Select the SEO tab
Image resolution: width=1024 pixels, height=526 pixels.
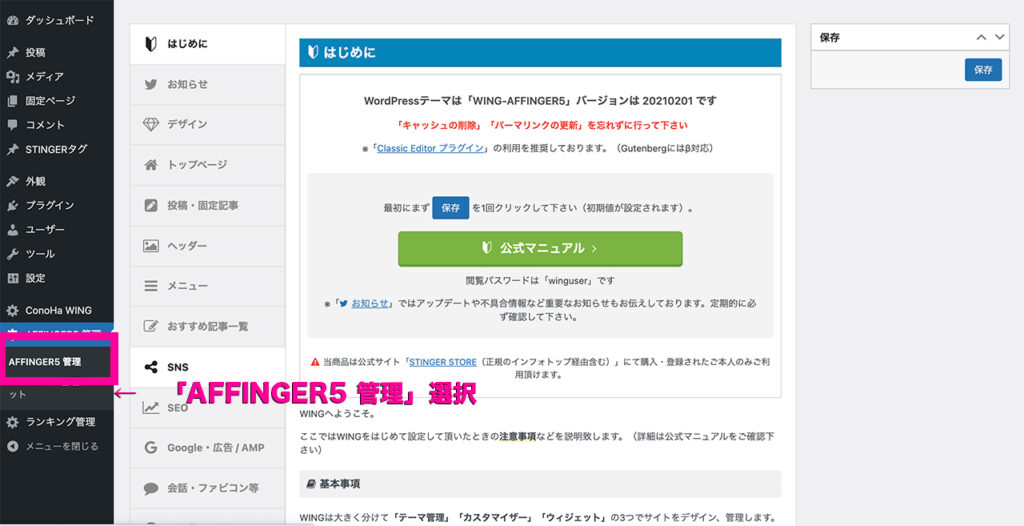coord(208,407)
